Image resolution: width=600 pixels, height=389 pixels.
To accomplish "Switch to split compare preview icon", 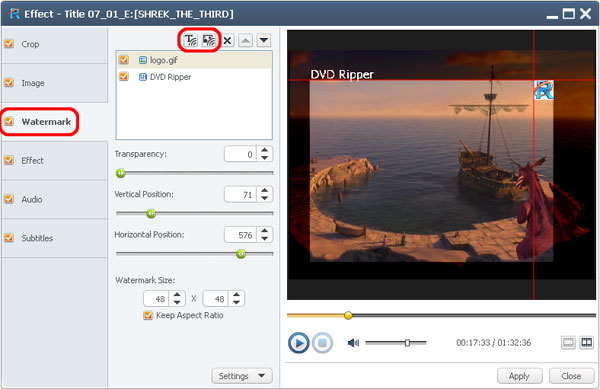I will point(587,342).
